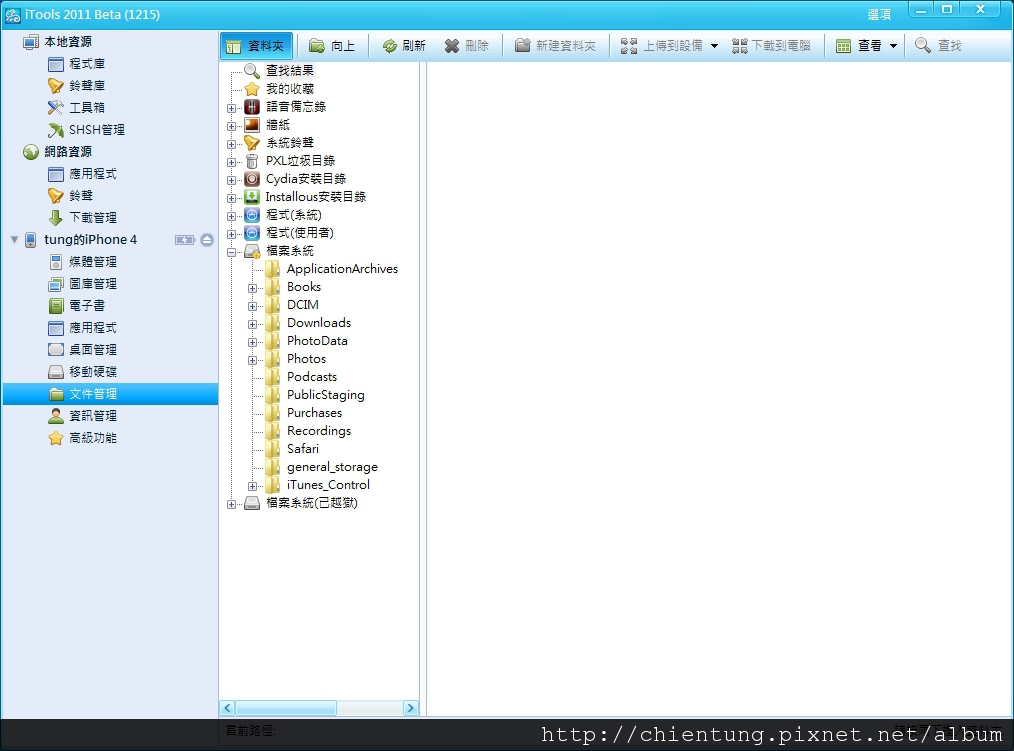The image size is (1014, 751).
Task: Select 我的收藏 favorites
Action: coord(290,89)
